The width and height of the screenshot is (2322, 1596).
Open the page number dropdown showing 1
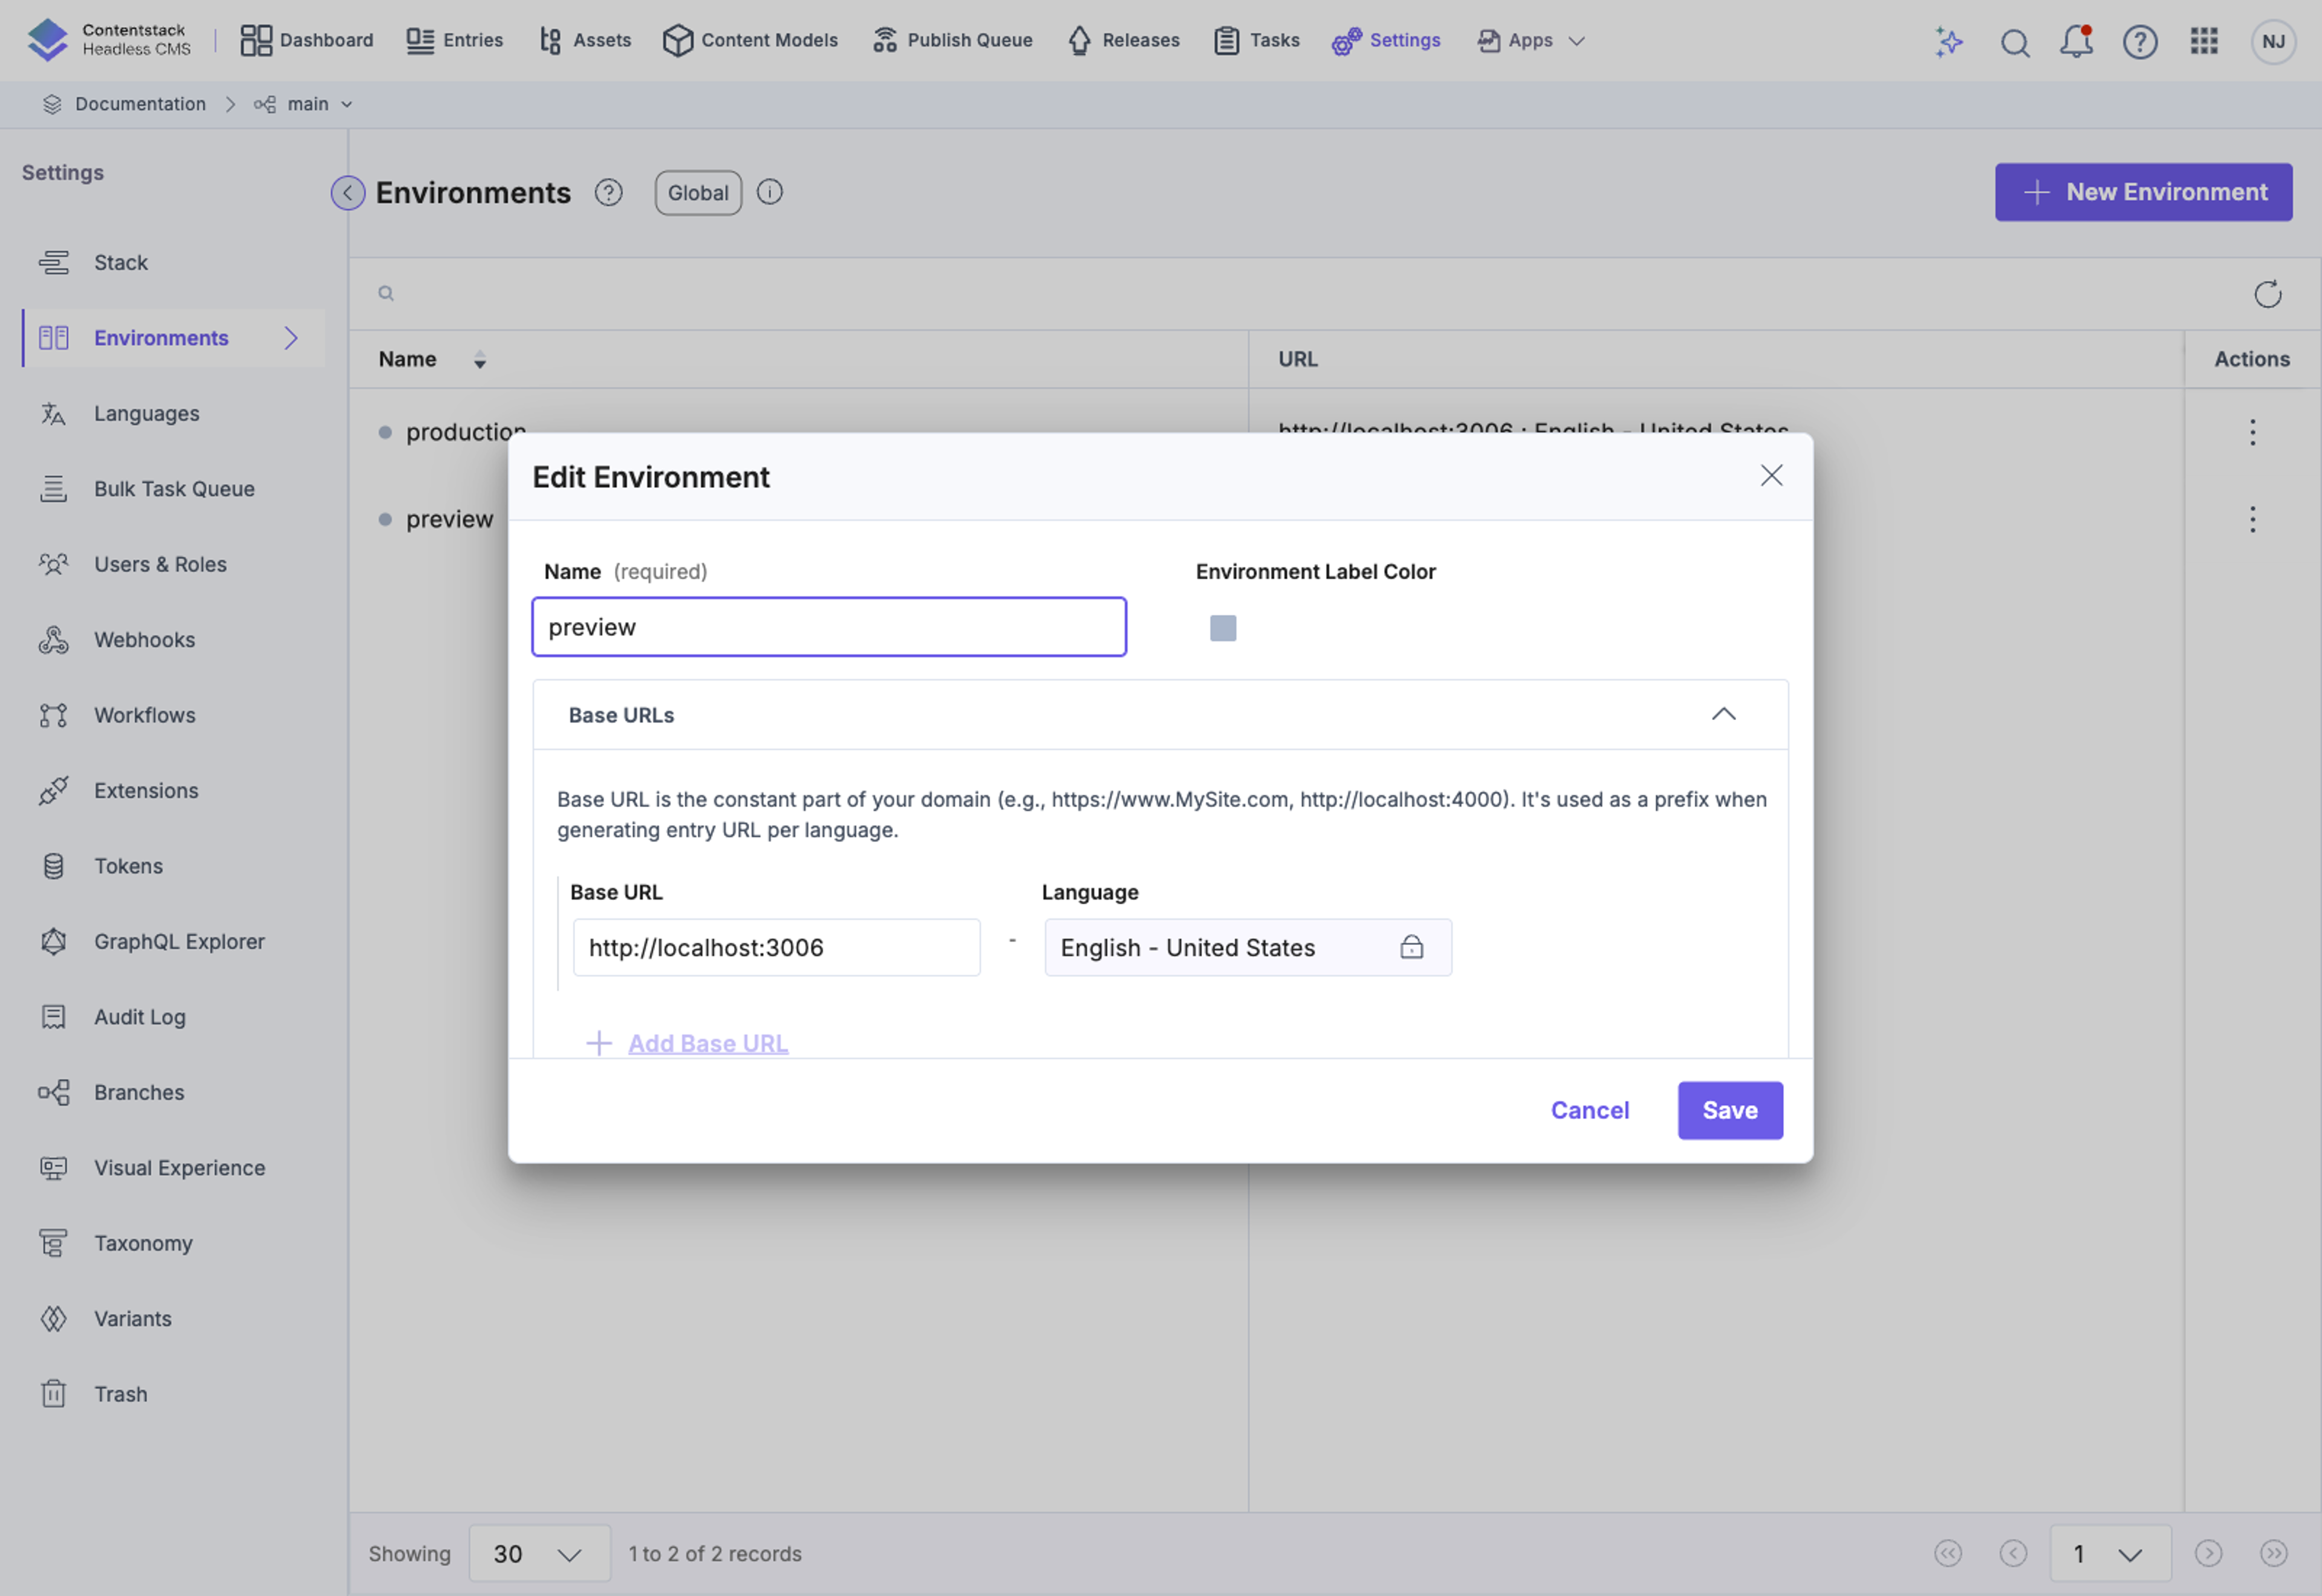2110,1553
